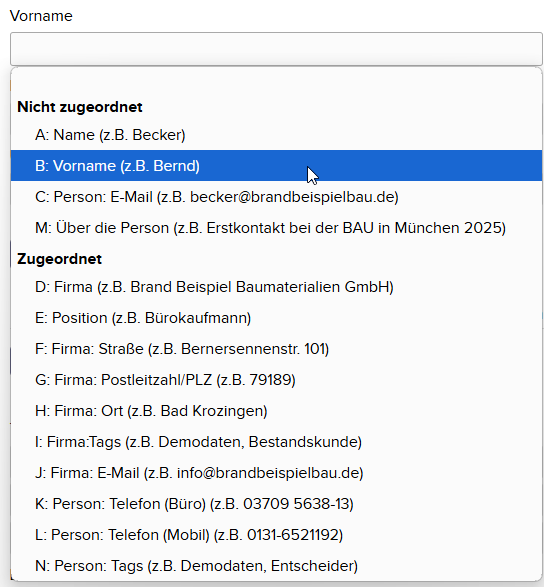Screen dimensions: 544x587
Task: Click the Vorname input field
Action: pyautogui.click(x=276, y=49)
